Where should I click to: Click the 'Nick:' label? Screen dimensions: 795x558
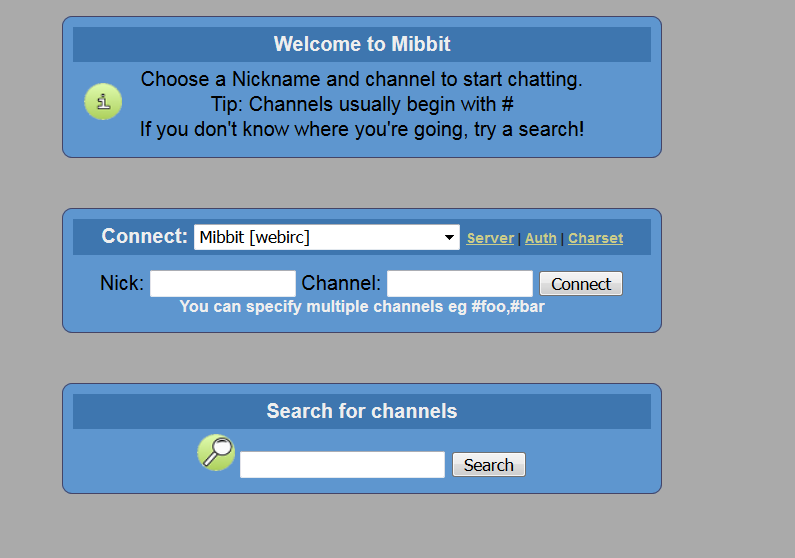pyautogui.click(x=122, y=284)
